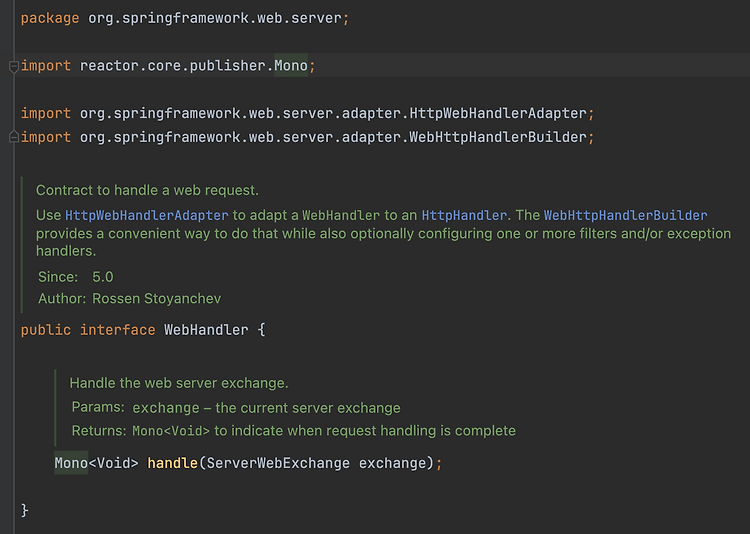Click Void generic type in method signature
This screenshot has width=750, height=534.
113,463
